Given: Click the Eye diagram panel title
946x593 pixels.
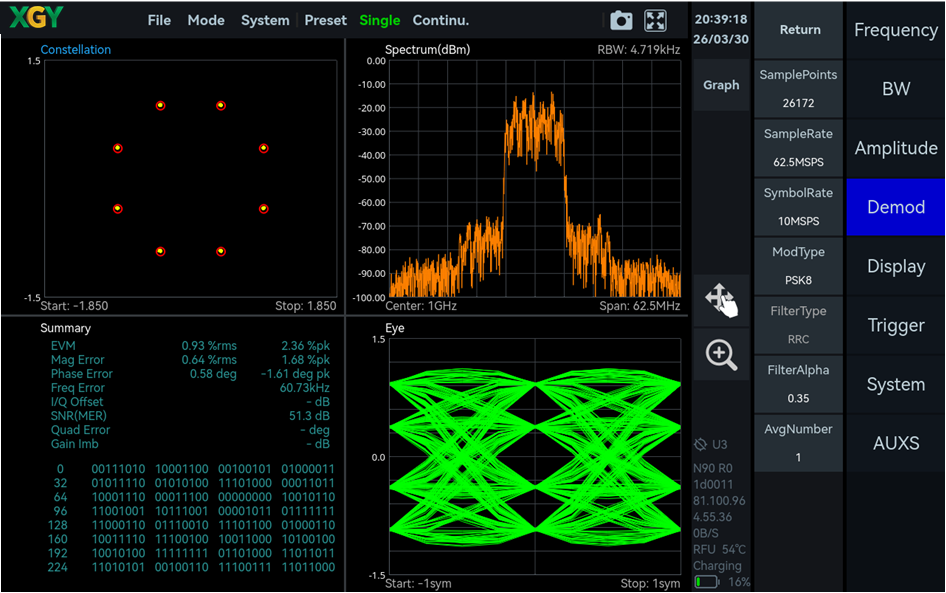Looking at the screenshot, I should 395,328.
